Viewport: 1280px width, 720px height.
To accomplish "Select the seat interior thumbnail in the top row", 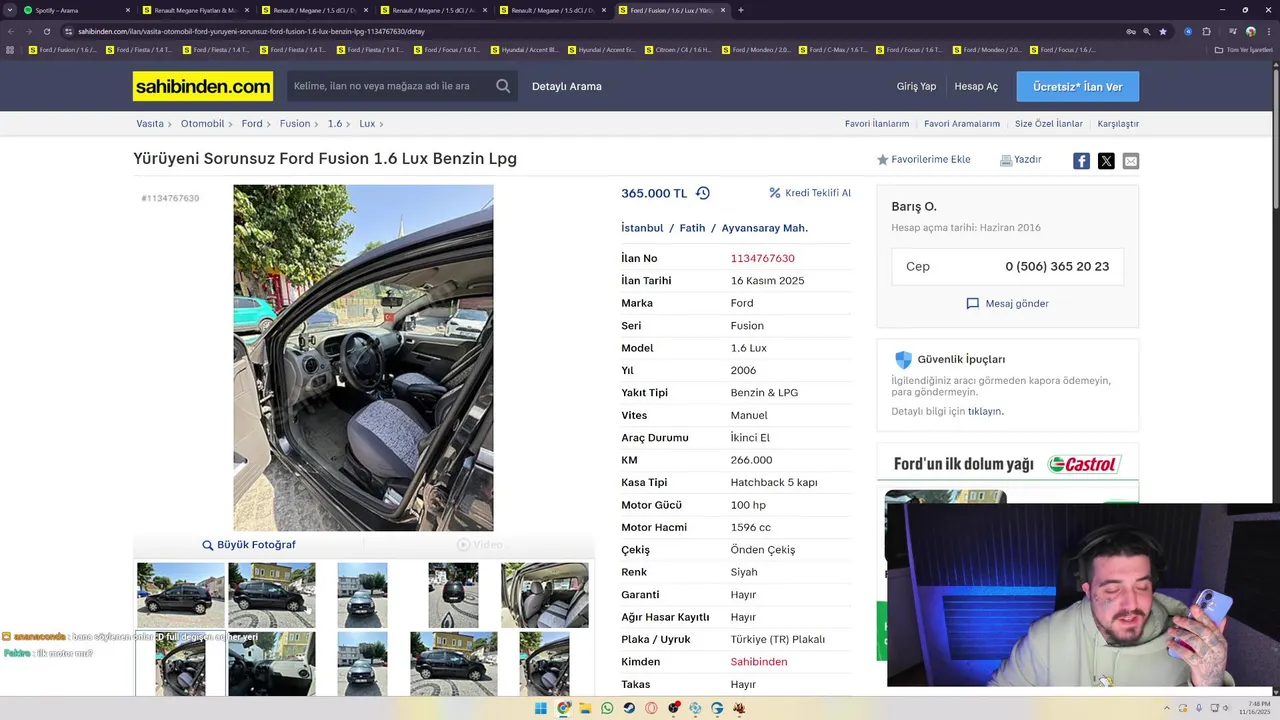I will (545, 595).
